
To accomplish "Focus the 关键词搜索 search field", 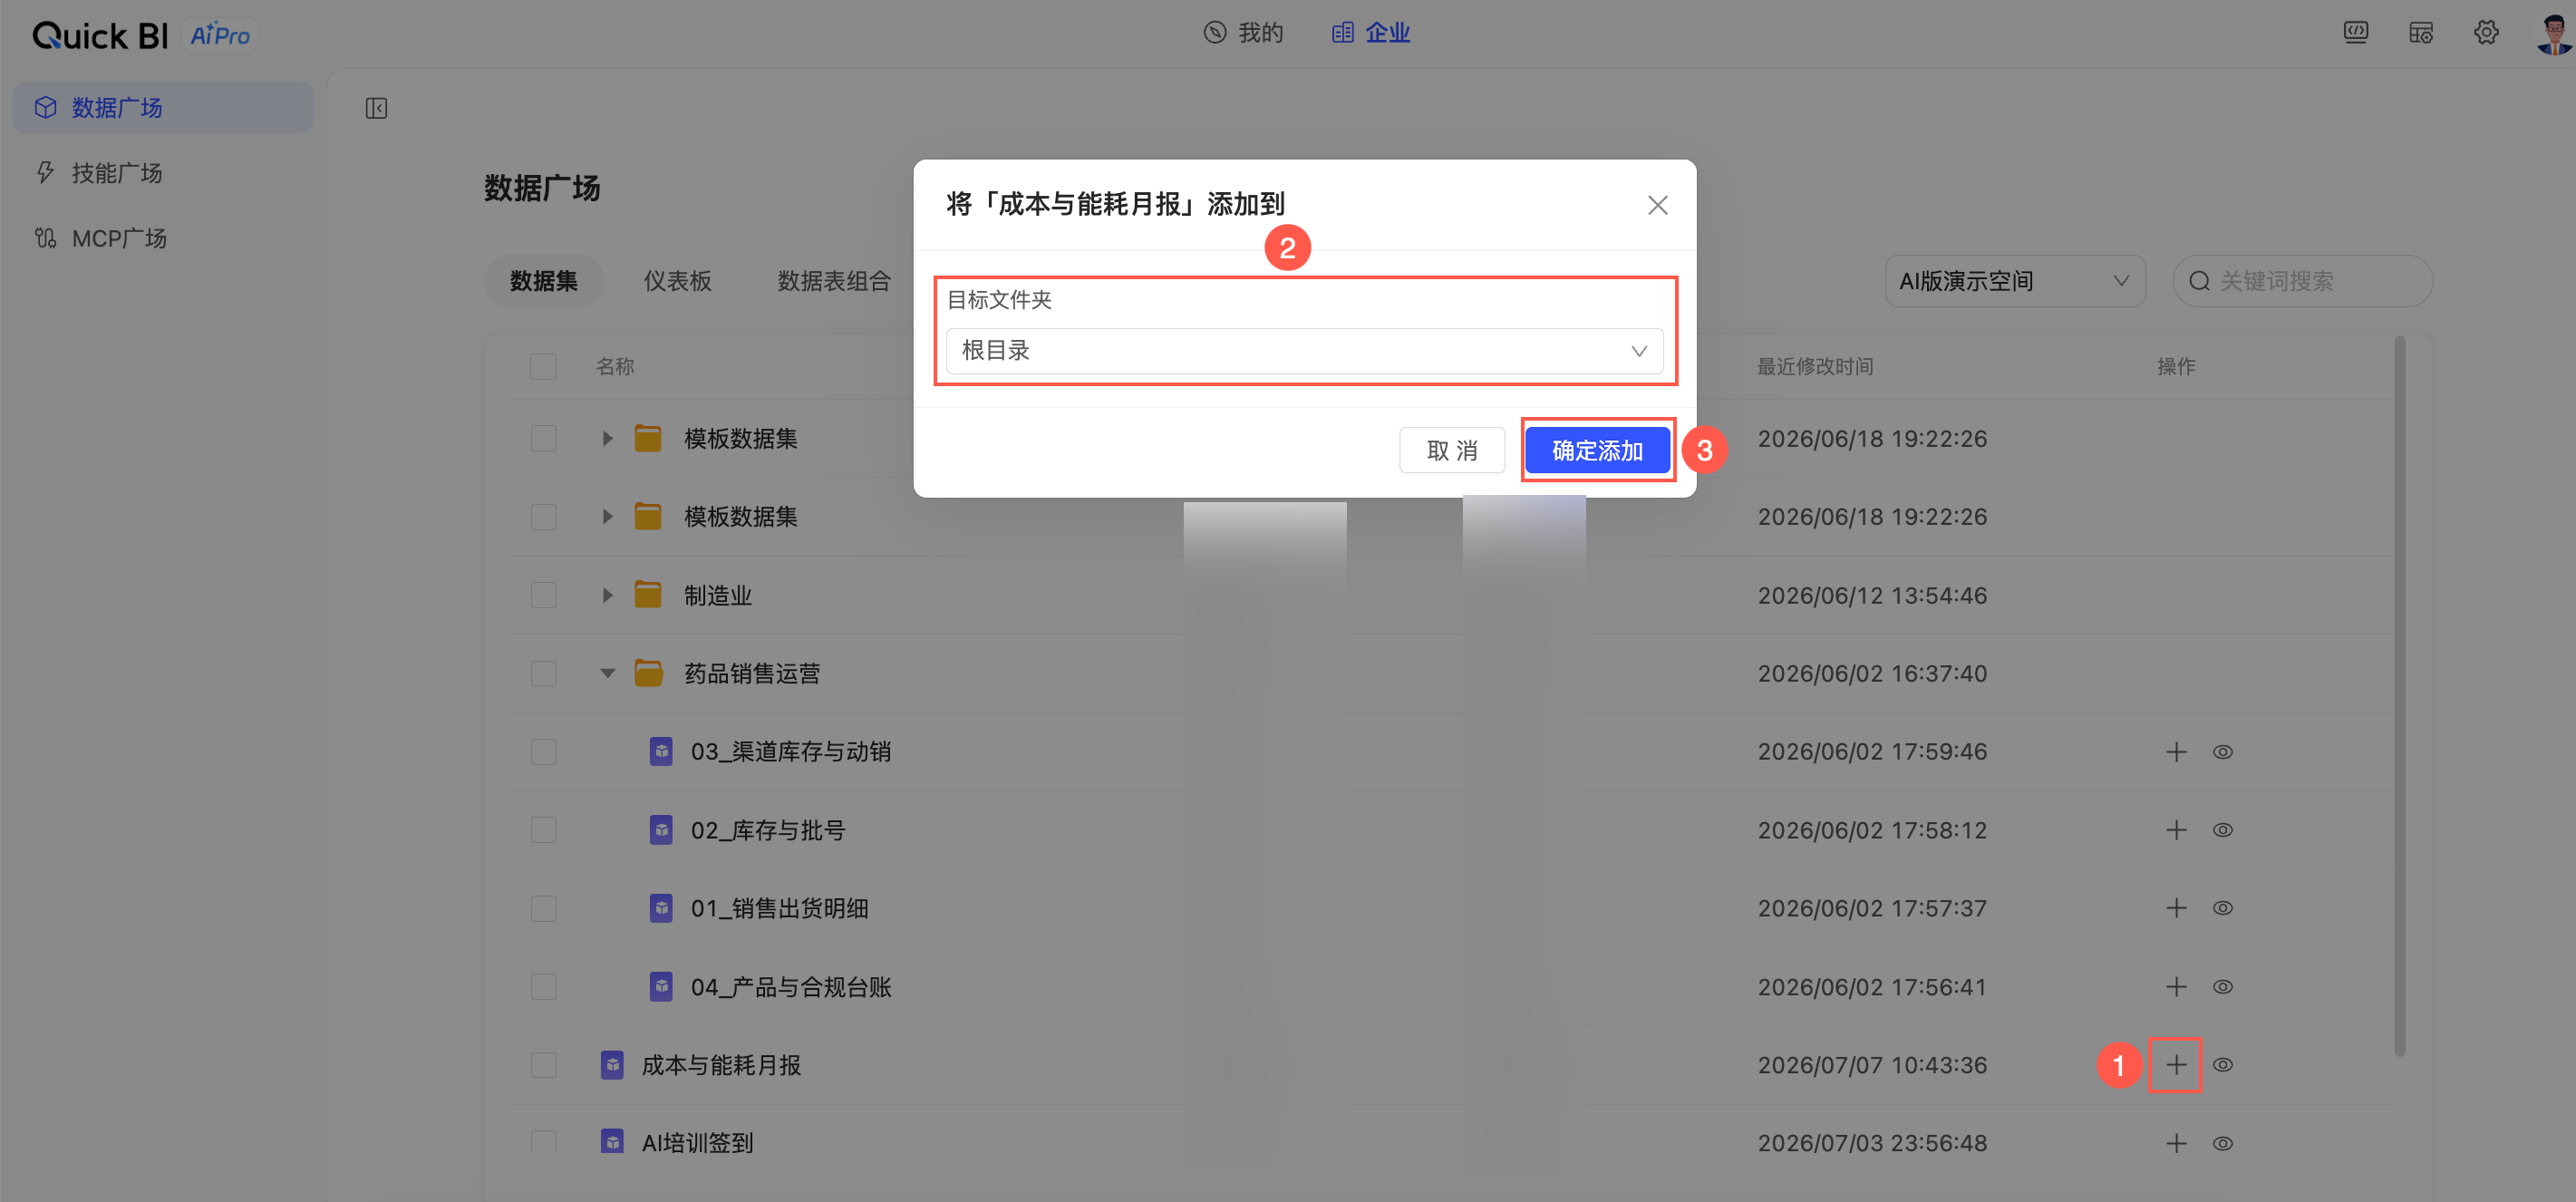I will click(2301, 281).
